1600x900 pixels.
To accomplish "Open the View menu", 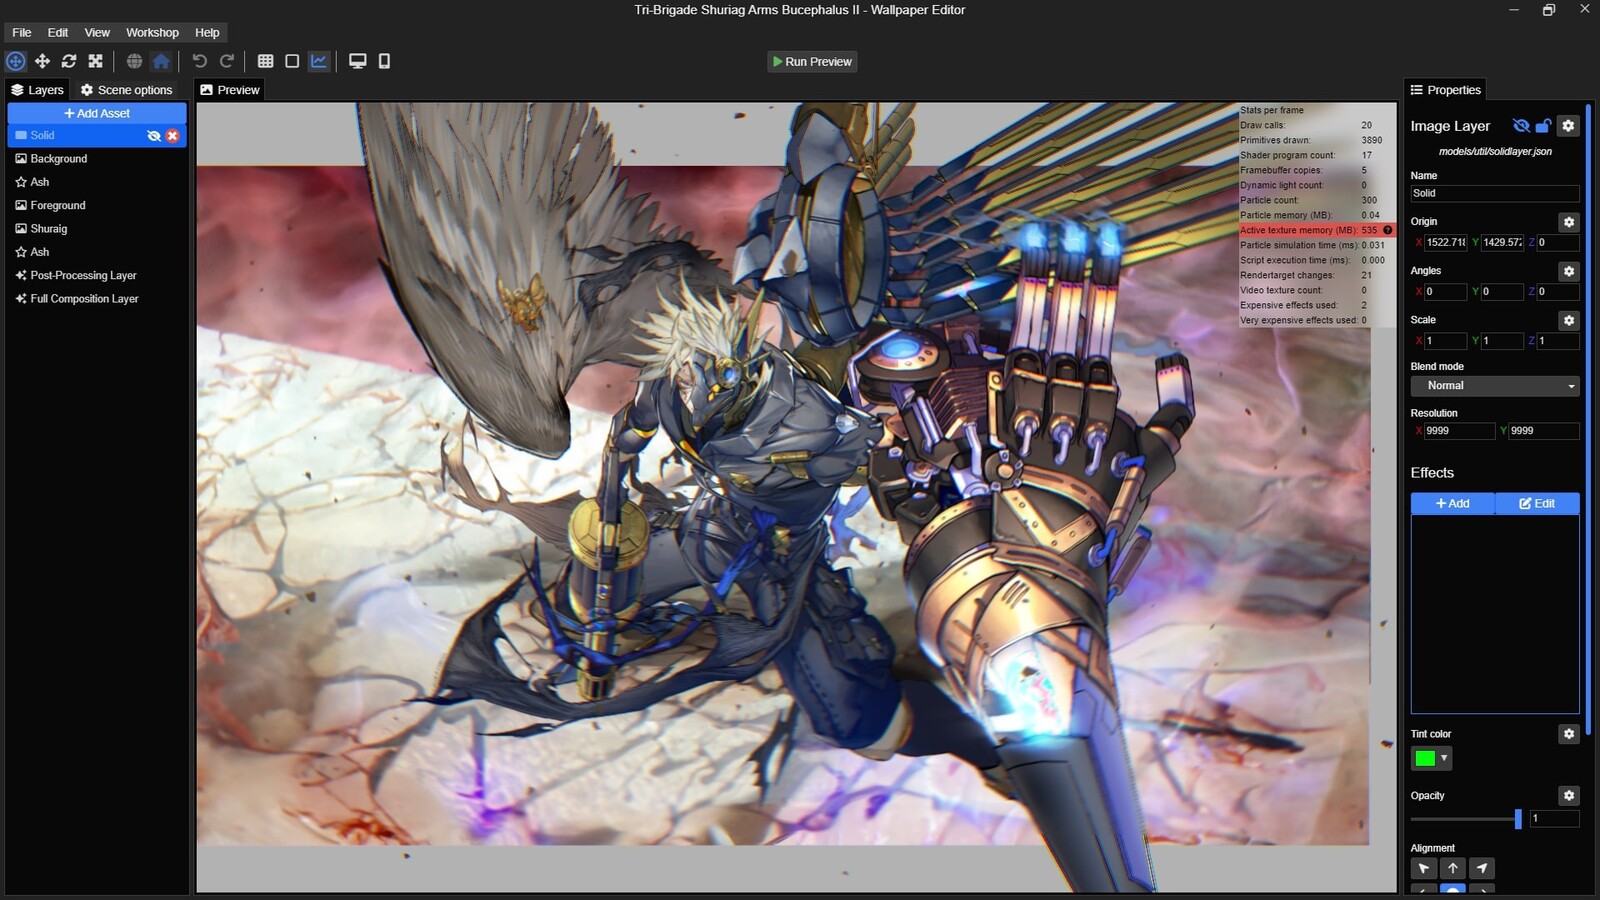I will point(97,32).
